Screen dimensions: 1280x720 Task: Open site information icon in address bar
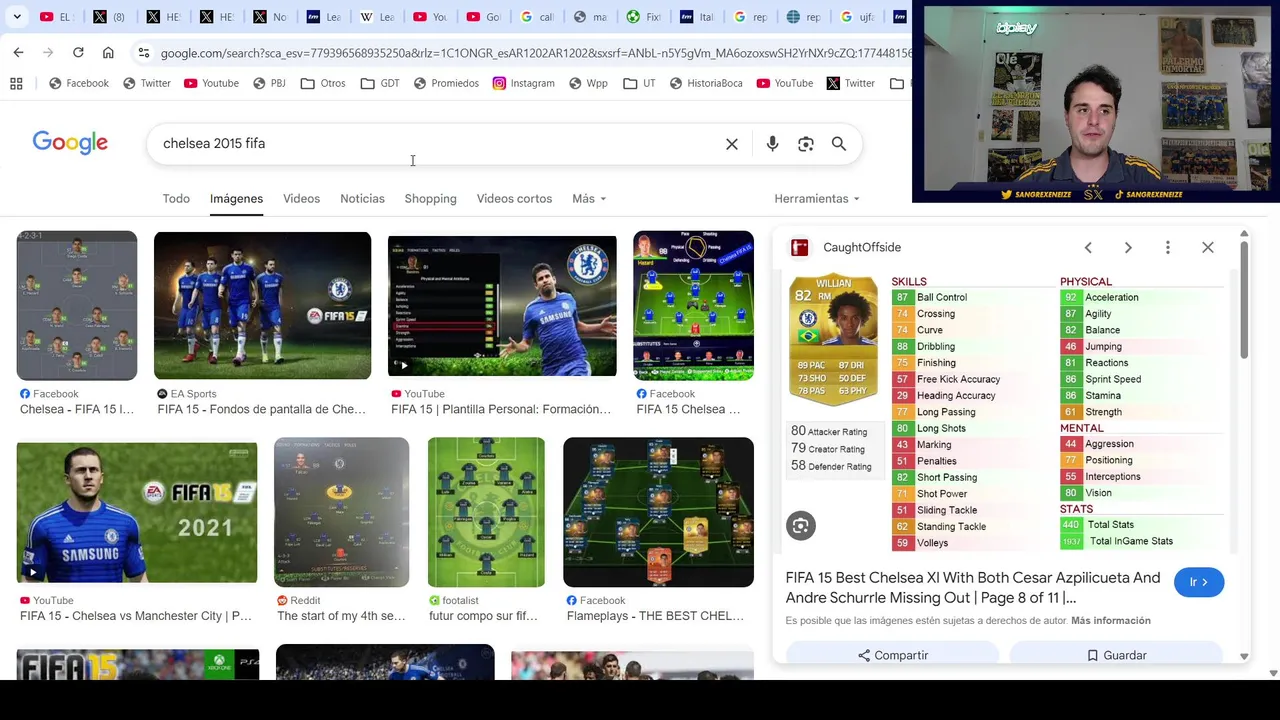pos(144,53)
